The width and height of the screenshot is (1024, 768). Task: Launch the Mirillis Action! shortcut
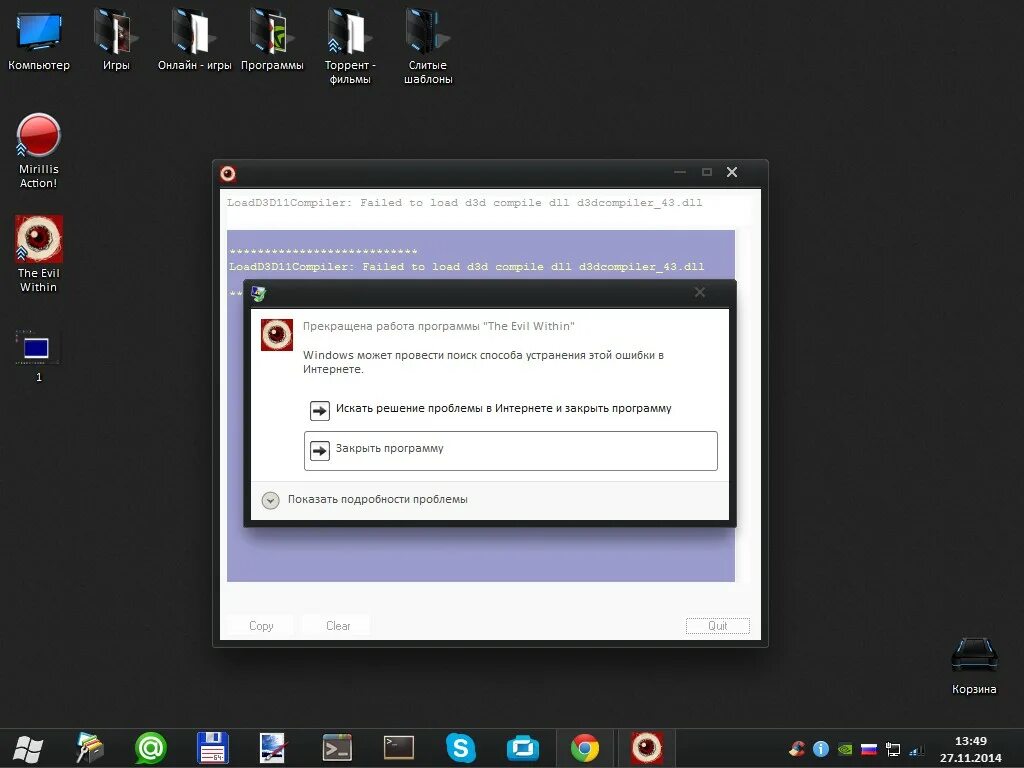tap(39, 151)
